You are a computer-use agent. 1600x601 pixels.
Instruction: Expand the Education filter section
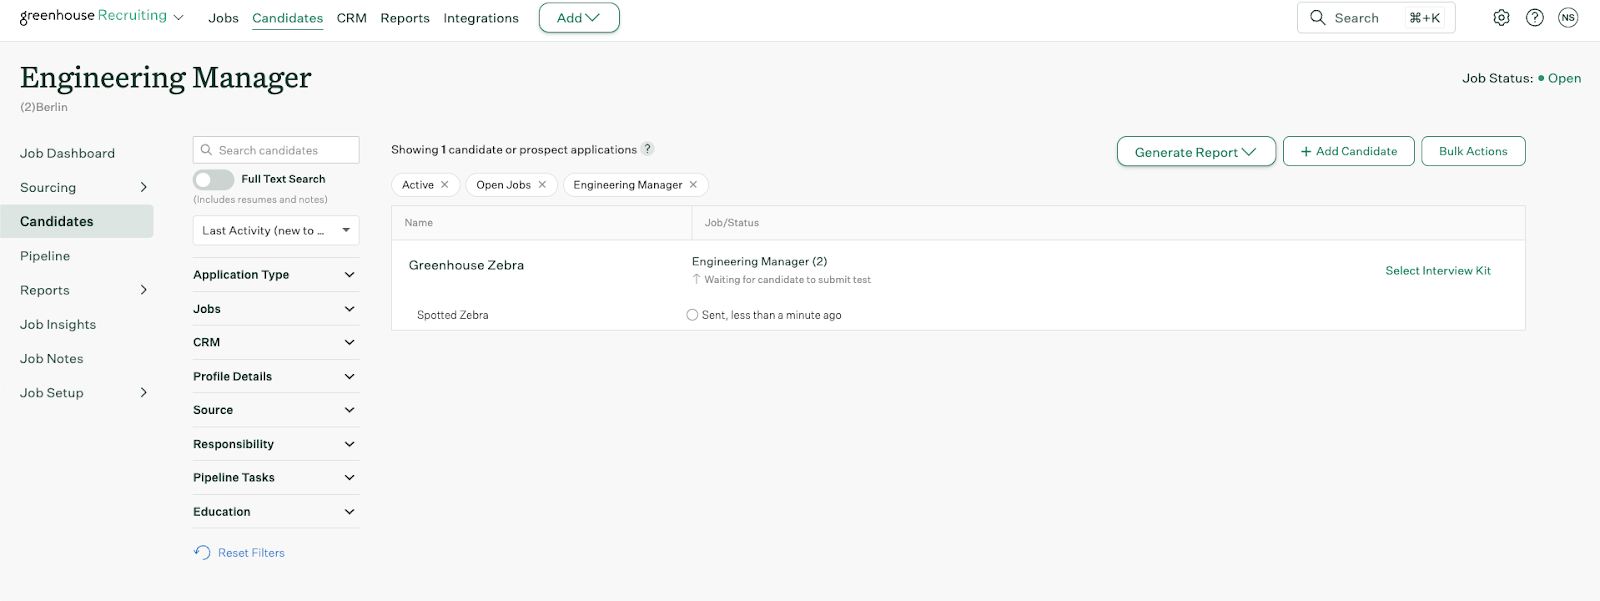(275, 512)
